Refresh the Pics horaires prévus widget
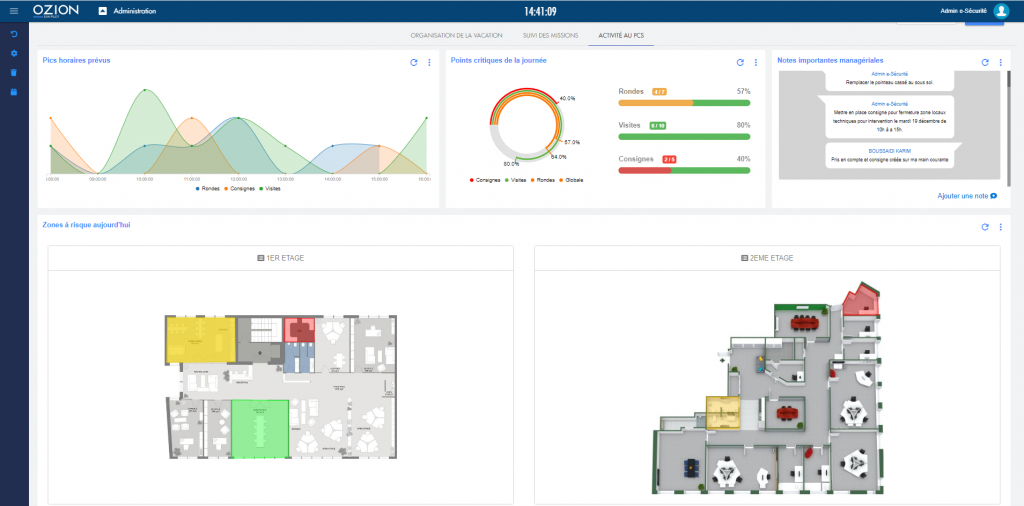 point(413,63)
